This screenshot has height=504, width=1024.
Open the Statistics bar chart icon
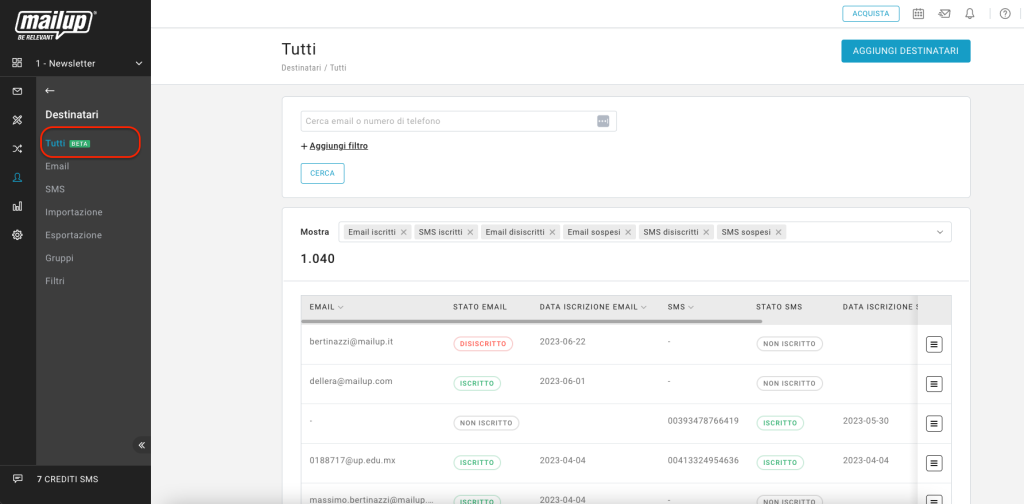(x=17, y=206)
